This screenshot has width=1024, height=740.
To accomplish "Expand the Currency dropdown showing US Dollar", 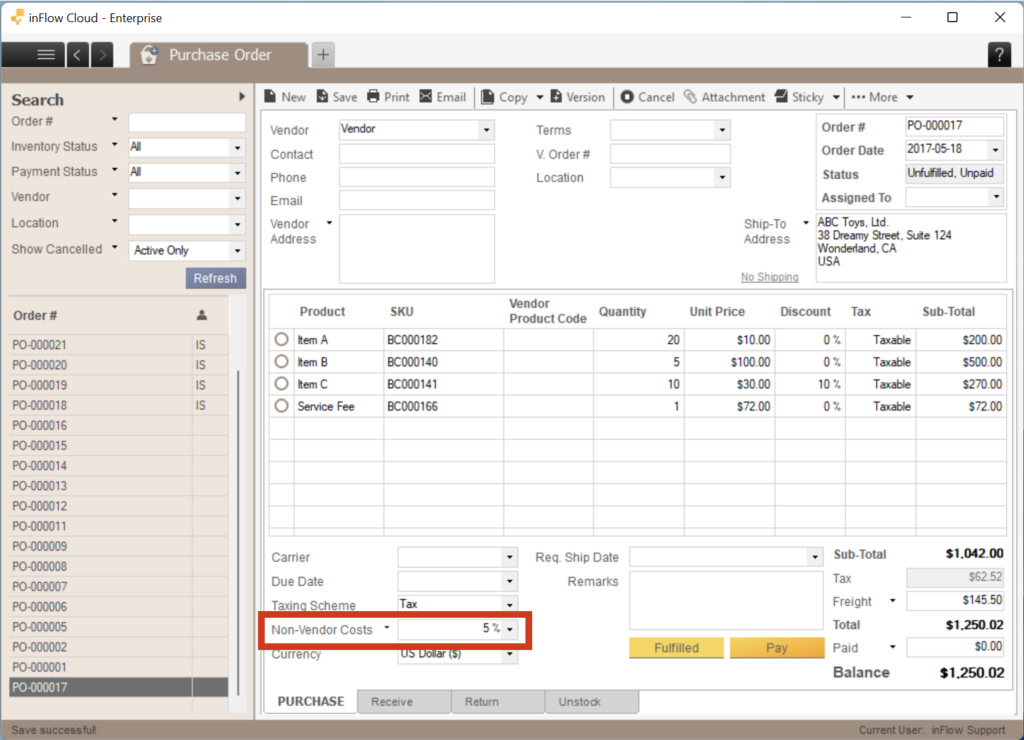I will coord(509,654).
